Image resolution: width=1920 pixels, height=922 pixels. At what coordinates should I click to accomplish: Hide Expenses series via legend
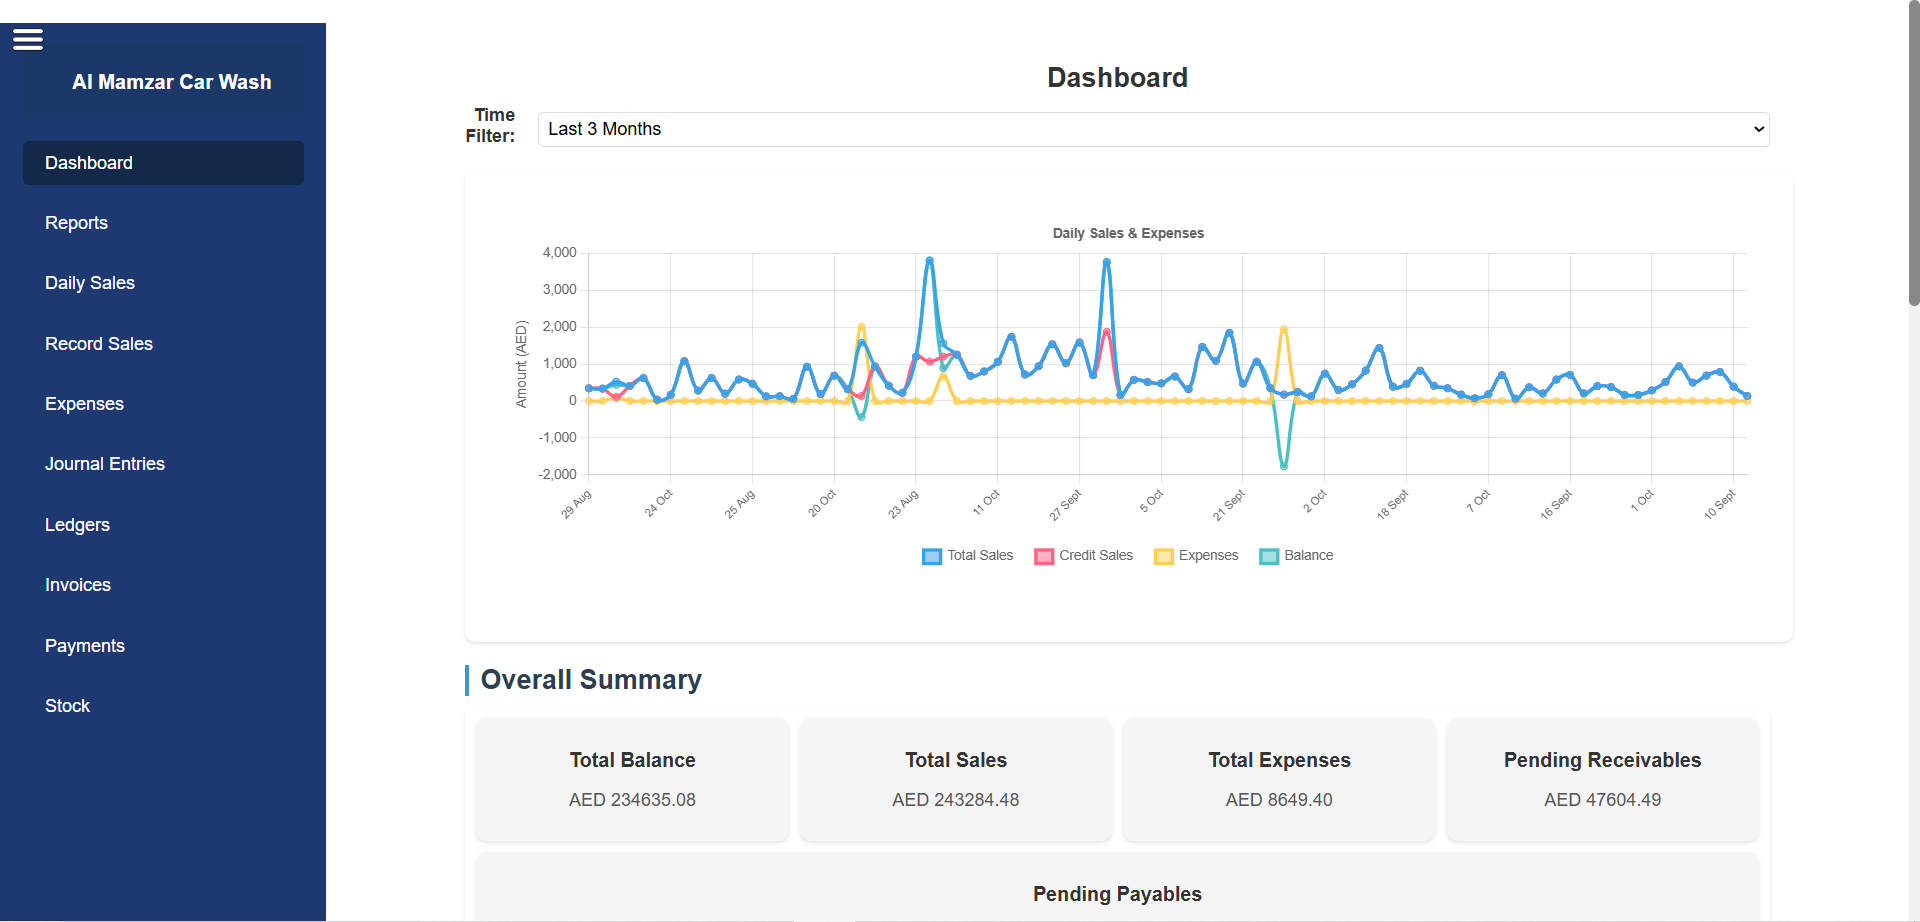tap(1163, 556)
